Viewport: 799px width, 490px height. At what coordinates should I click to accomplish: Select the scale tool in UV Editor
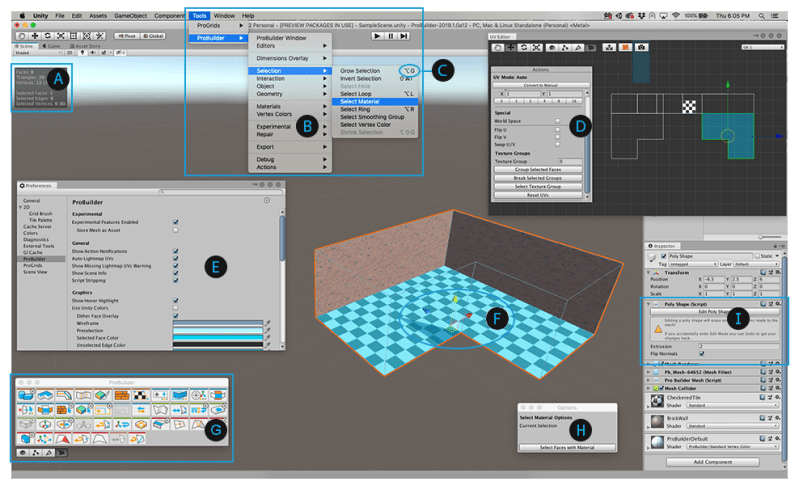(537, 47)
